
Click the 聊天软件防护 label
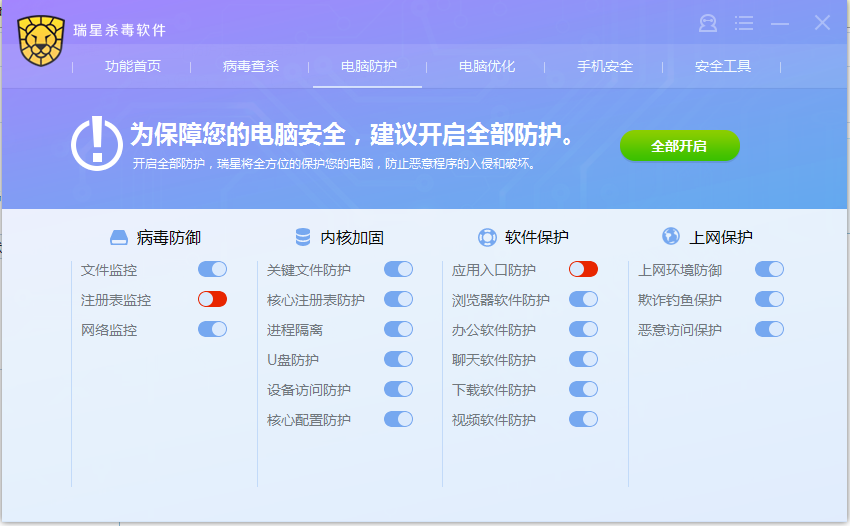494,360
